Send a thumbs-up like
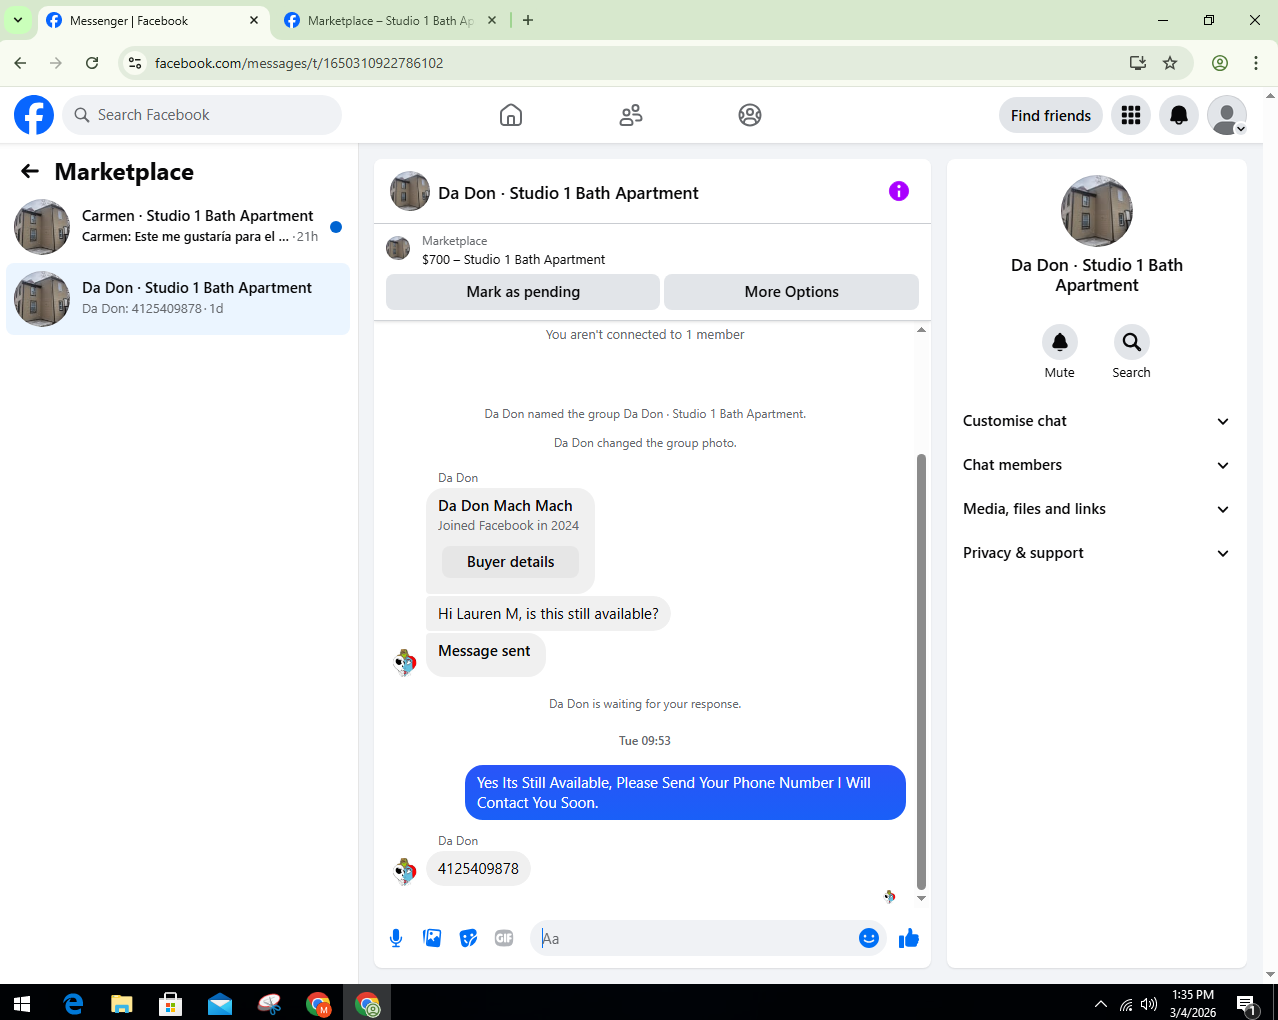1278x1020 pixels. [x=909, y=938]
